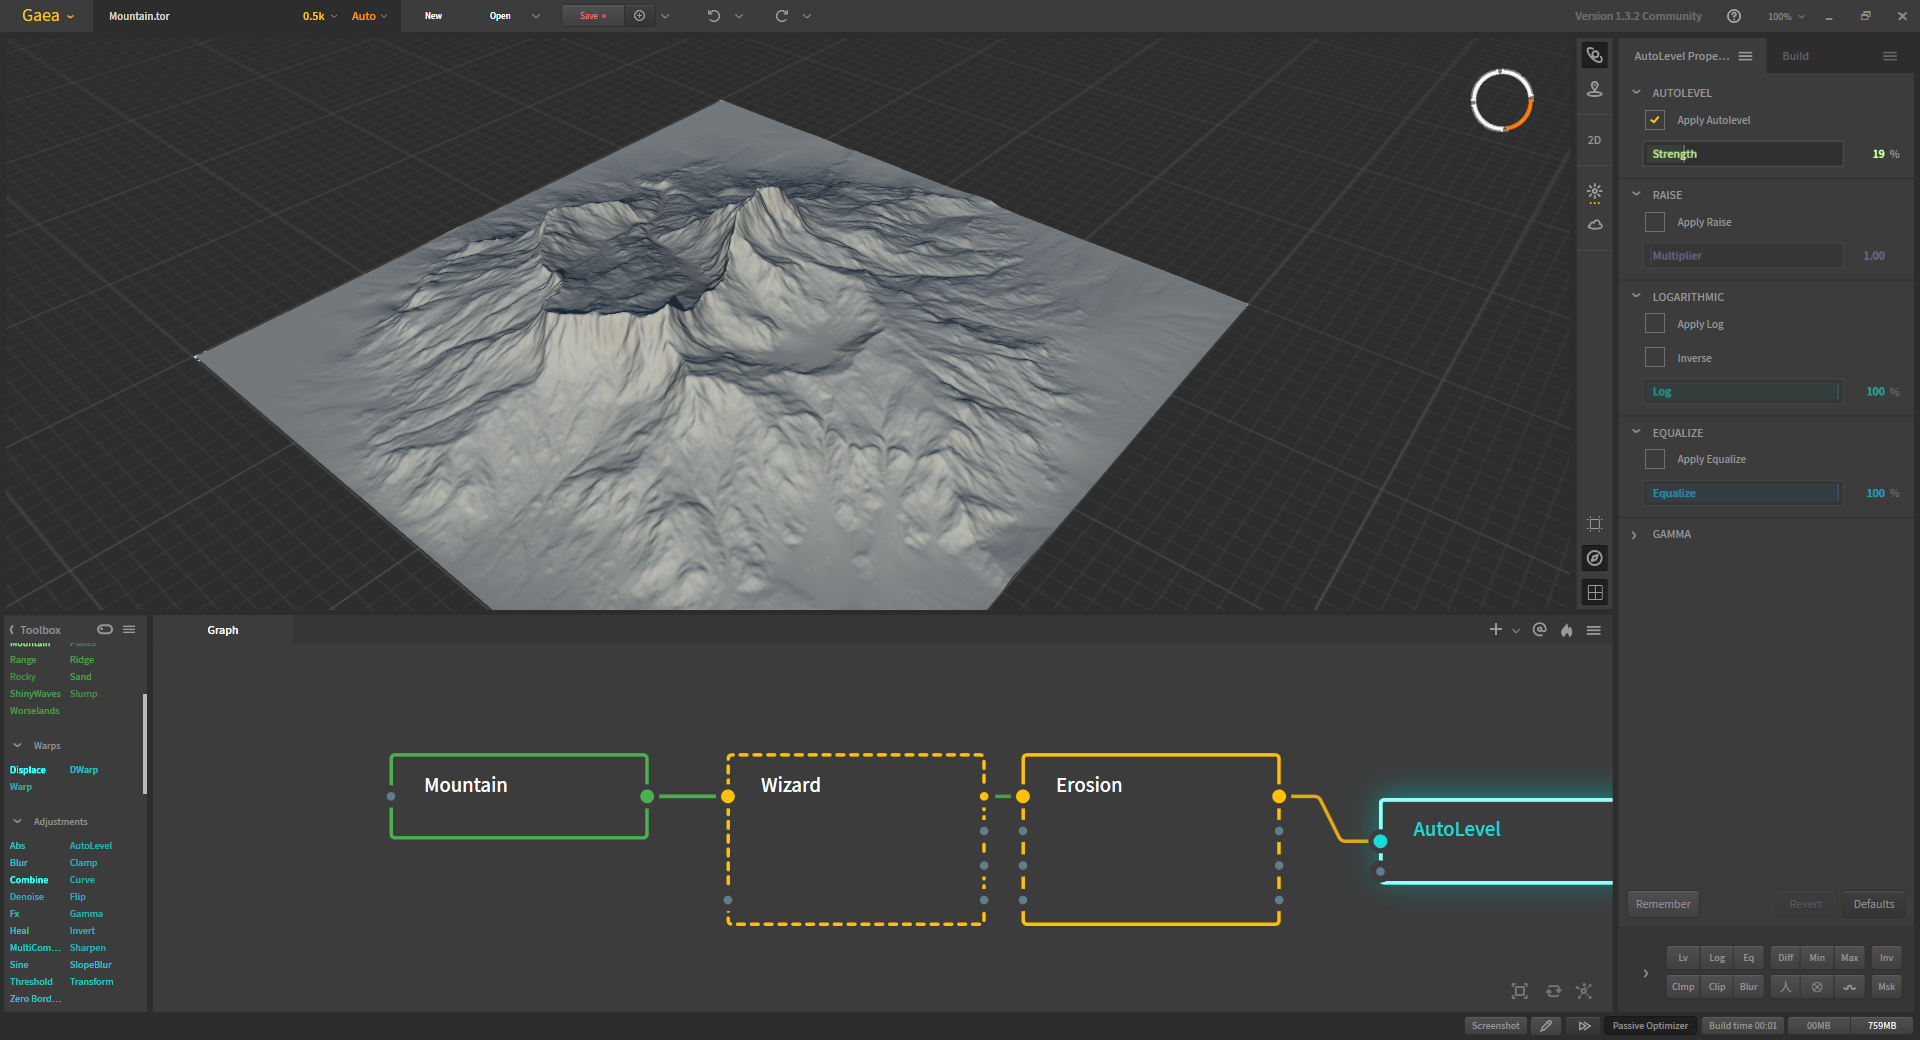Click the compass icon in viewport sidebar
This screenshot has width=1920, height=1040.
click(x=1594, y=558)
